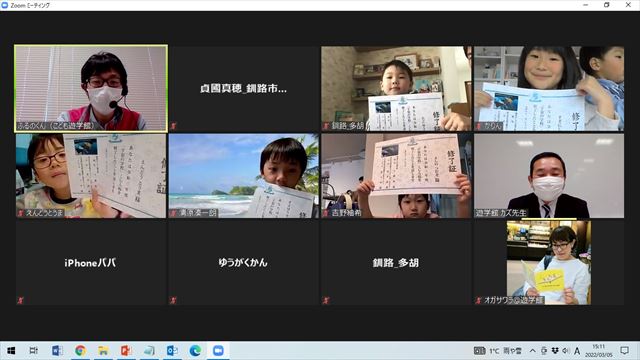Click the Zoom logo in title bar
The image size is (640, 360).
(5, 5)
